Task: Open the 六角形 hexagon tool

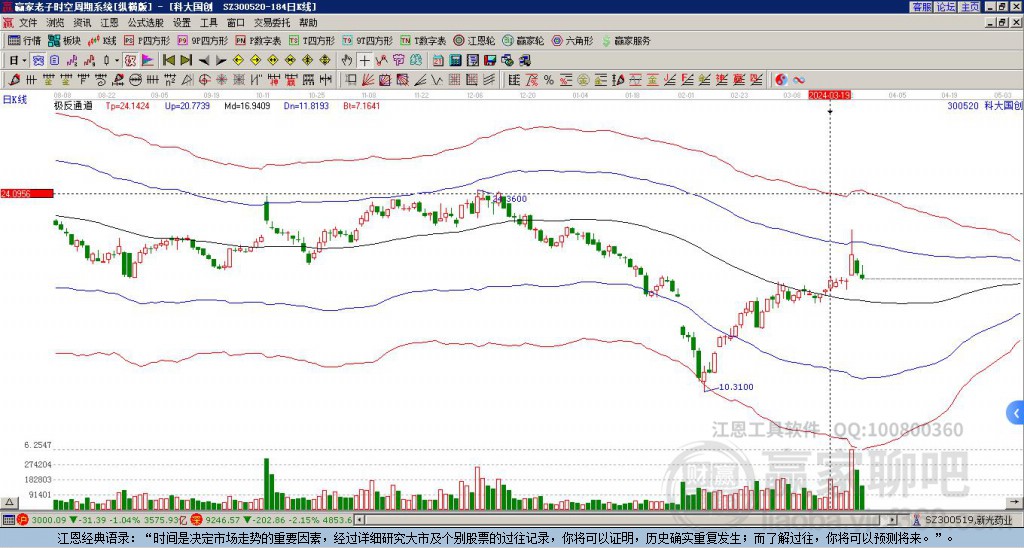Action: click(x=573, y=40)
